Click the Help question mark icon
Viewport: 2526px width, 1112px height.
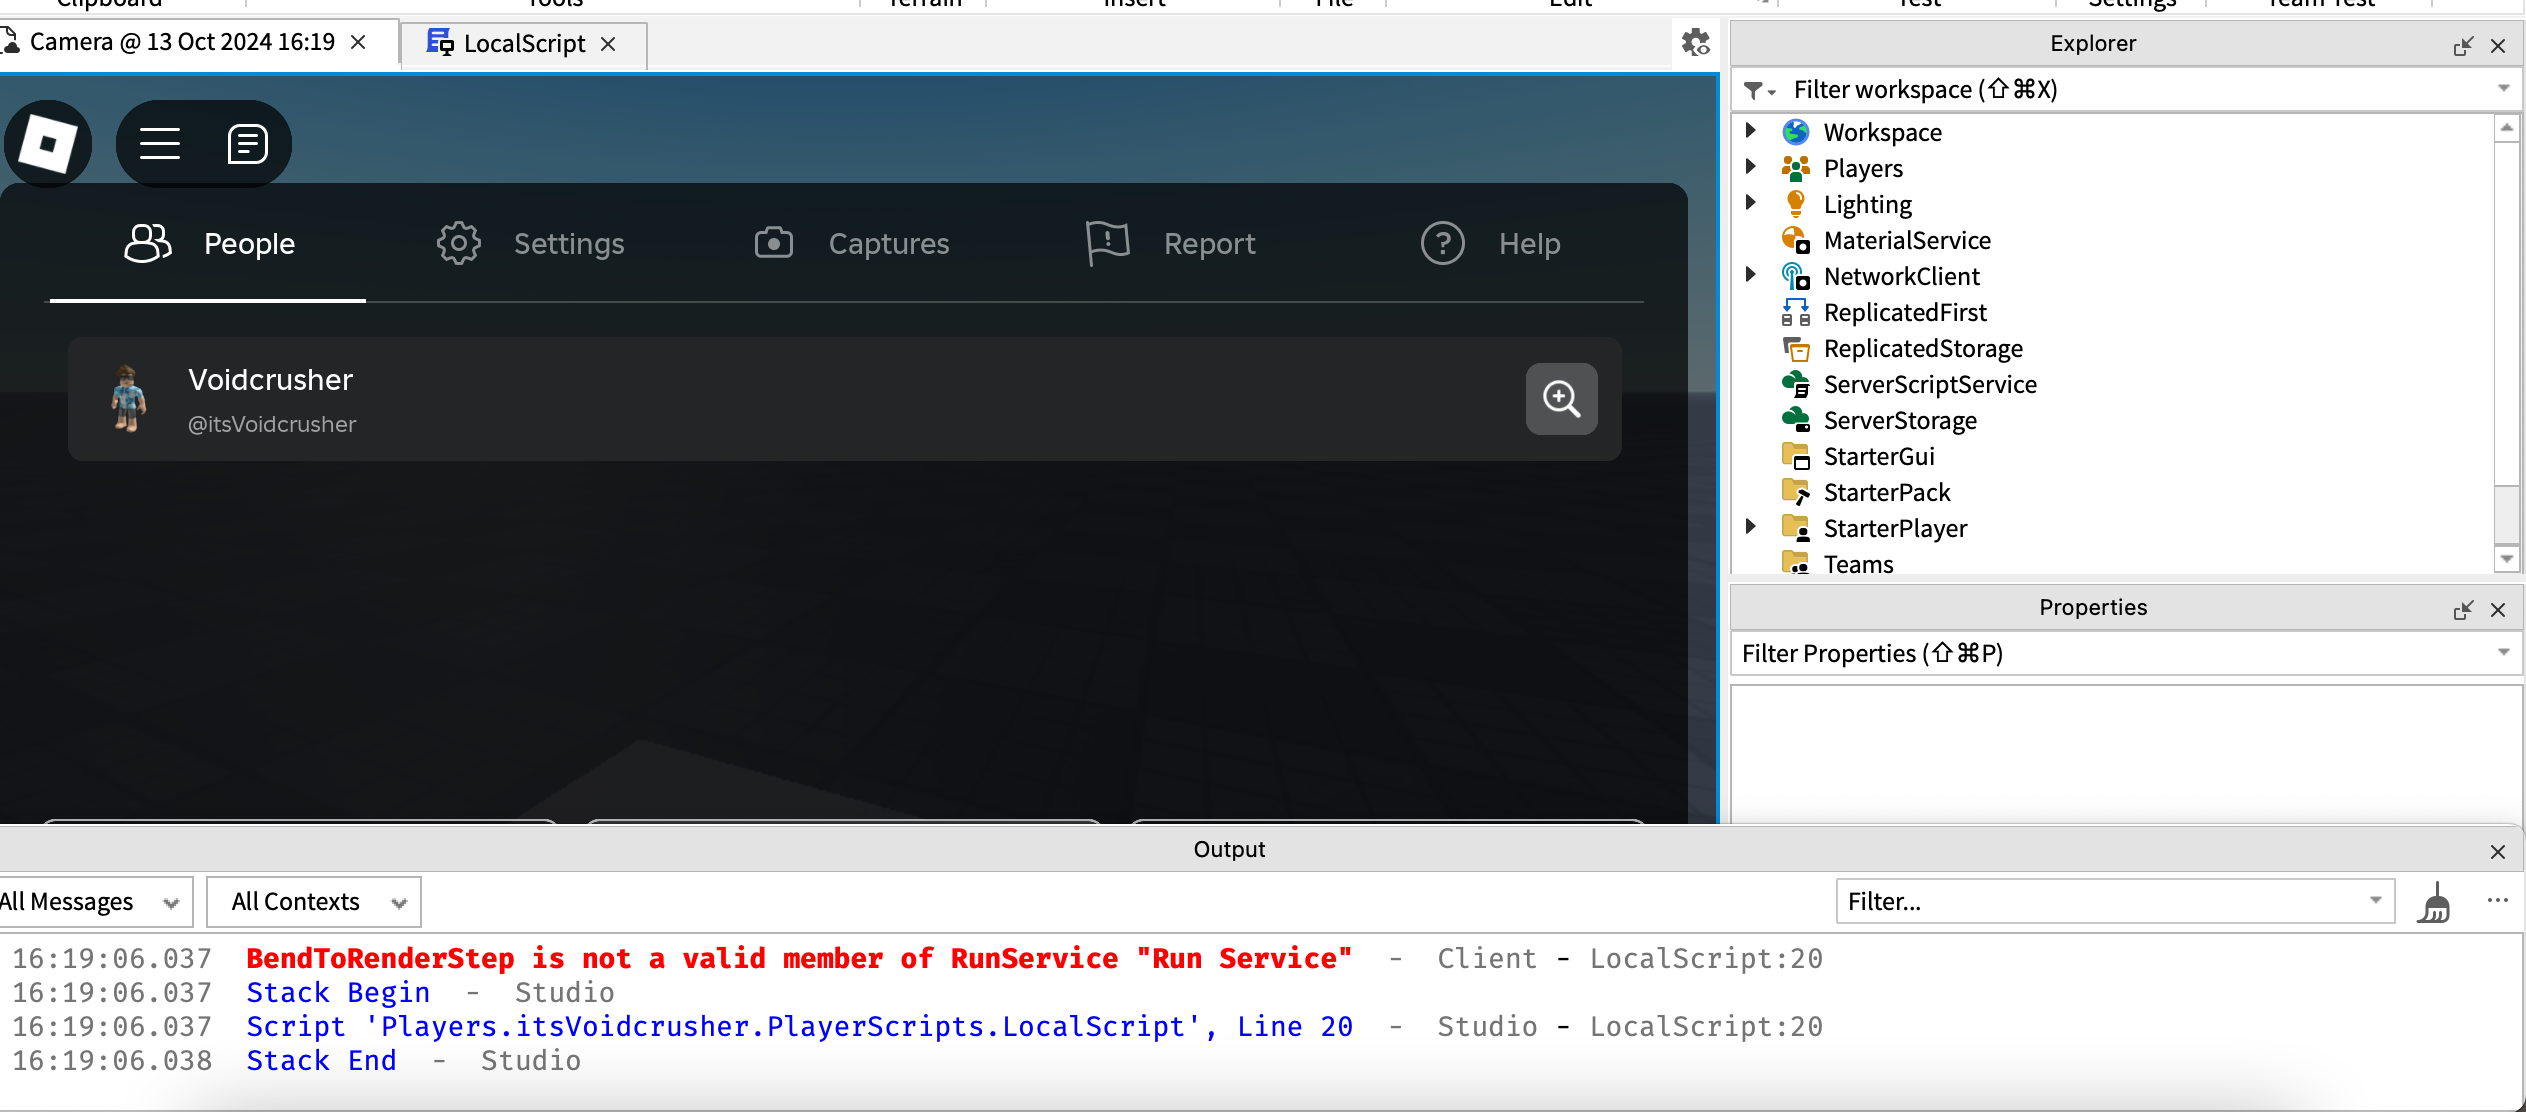1442,243
